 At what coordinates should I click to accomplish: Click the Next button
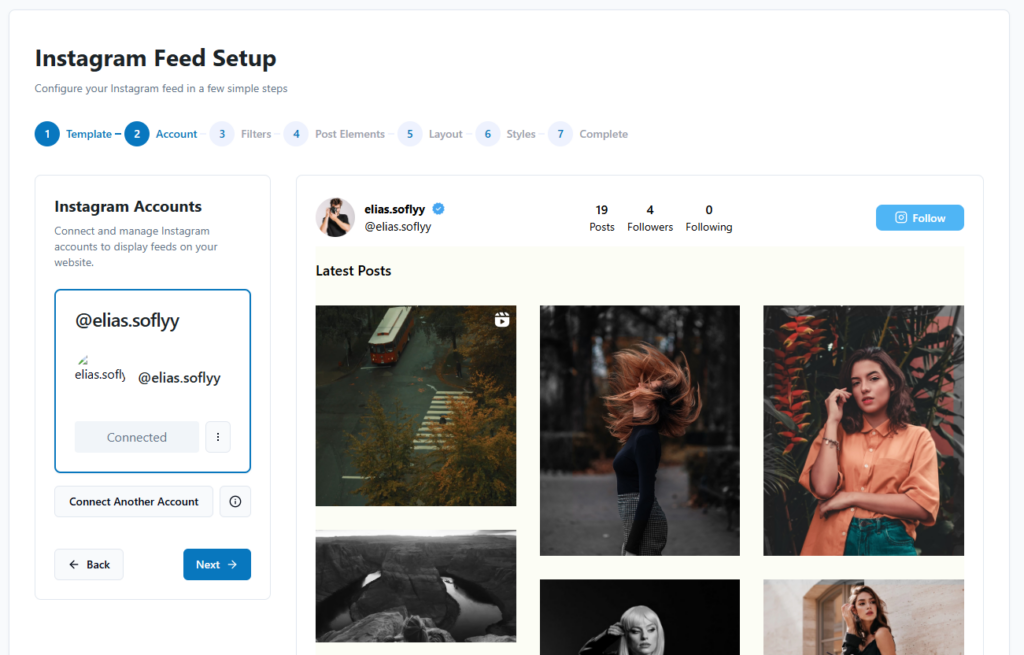click(x=217, y=564)
